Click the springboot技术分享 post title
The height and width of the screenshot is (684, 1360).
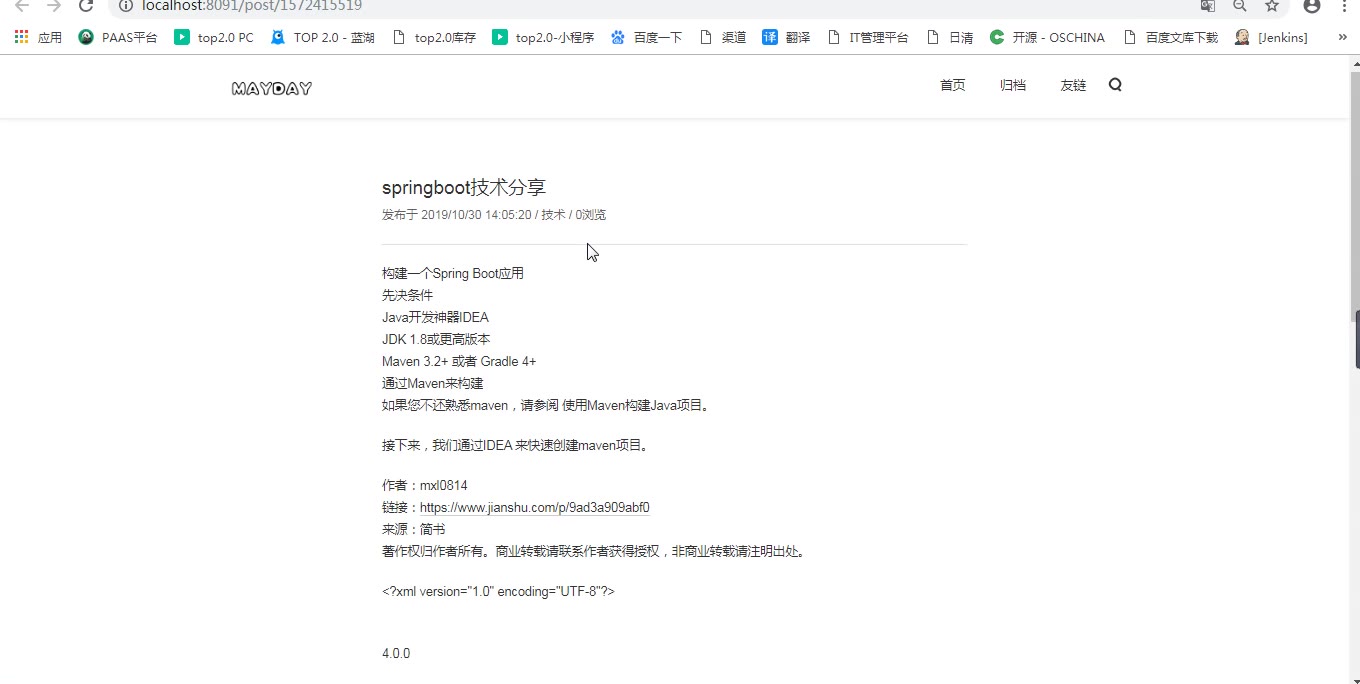(x=464, y=187)
